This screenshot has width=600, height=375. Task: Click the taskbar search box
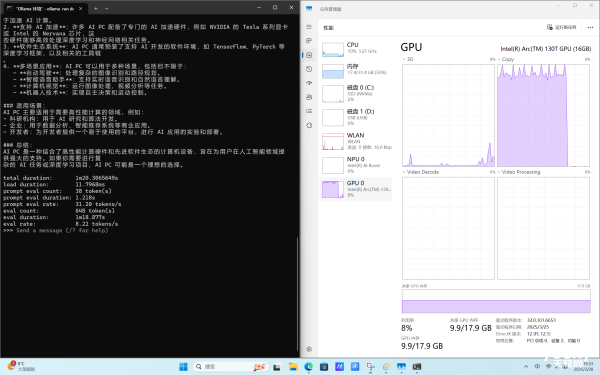[230, 367]
